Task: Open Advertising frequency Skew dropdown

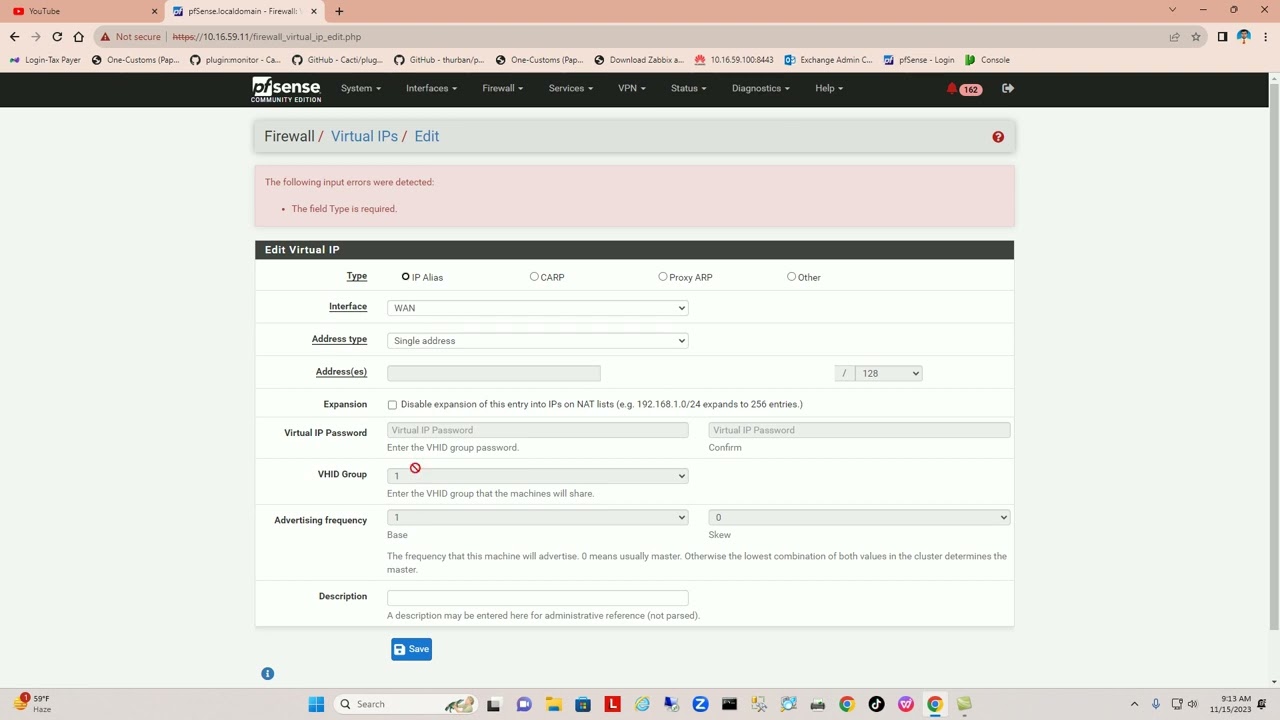Action: pyautogui.click(x=859, y=517)
